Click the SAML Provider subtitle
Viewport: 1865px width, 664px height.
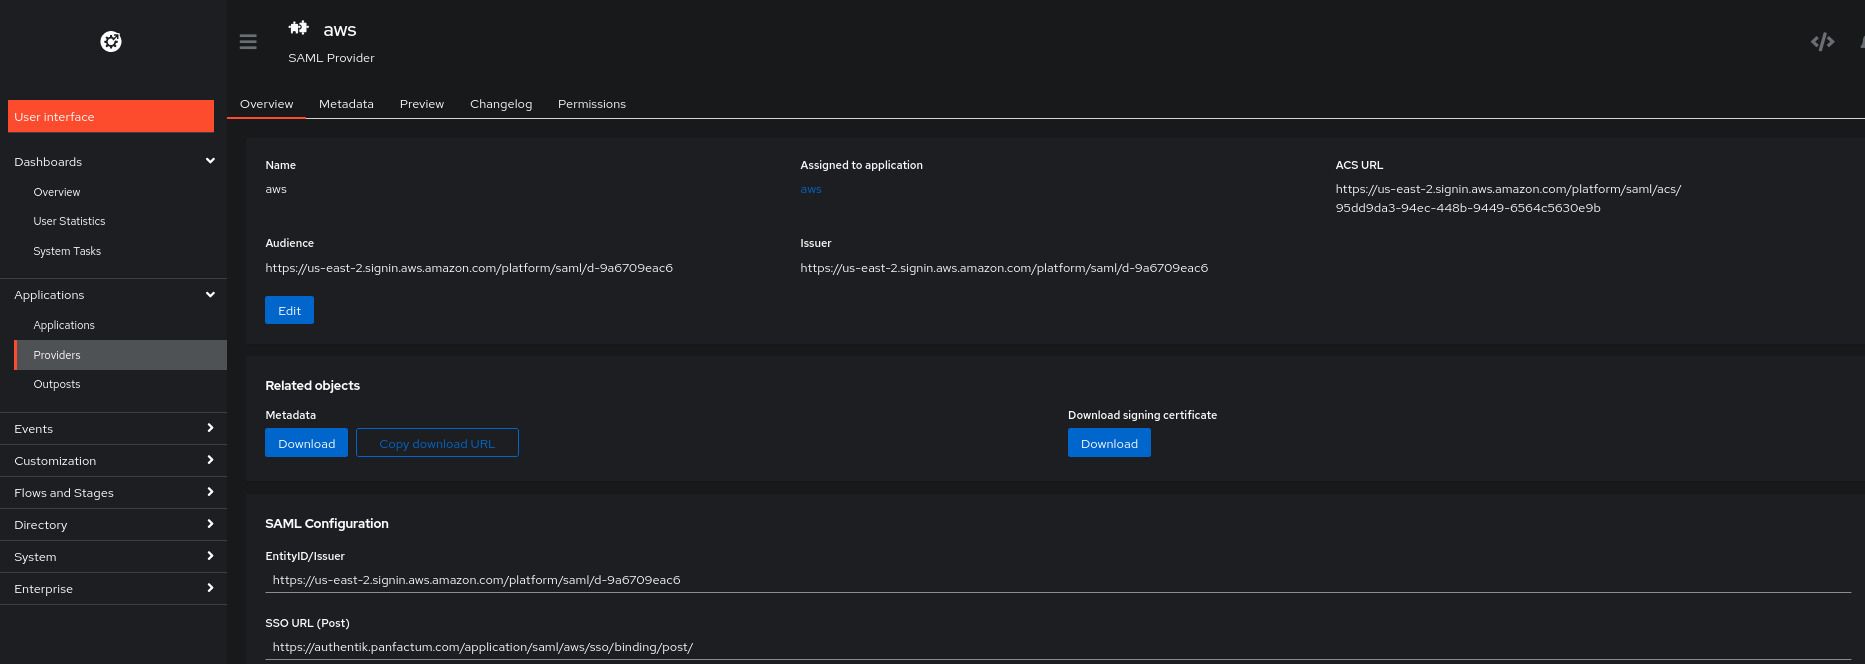(x=331, y=58)
